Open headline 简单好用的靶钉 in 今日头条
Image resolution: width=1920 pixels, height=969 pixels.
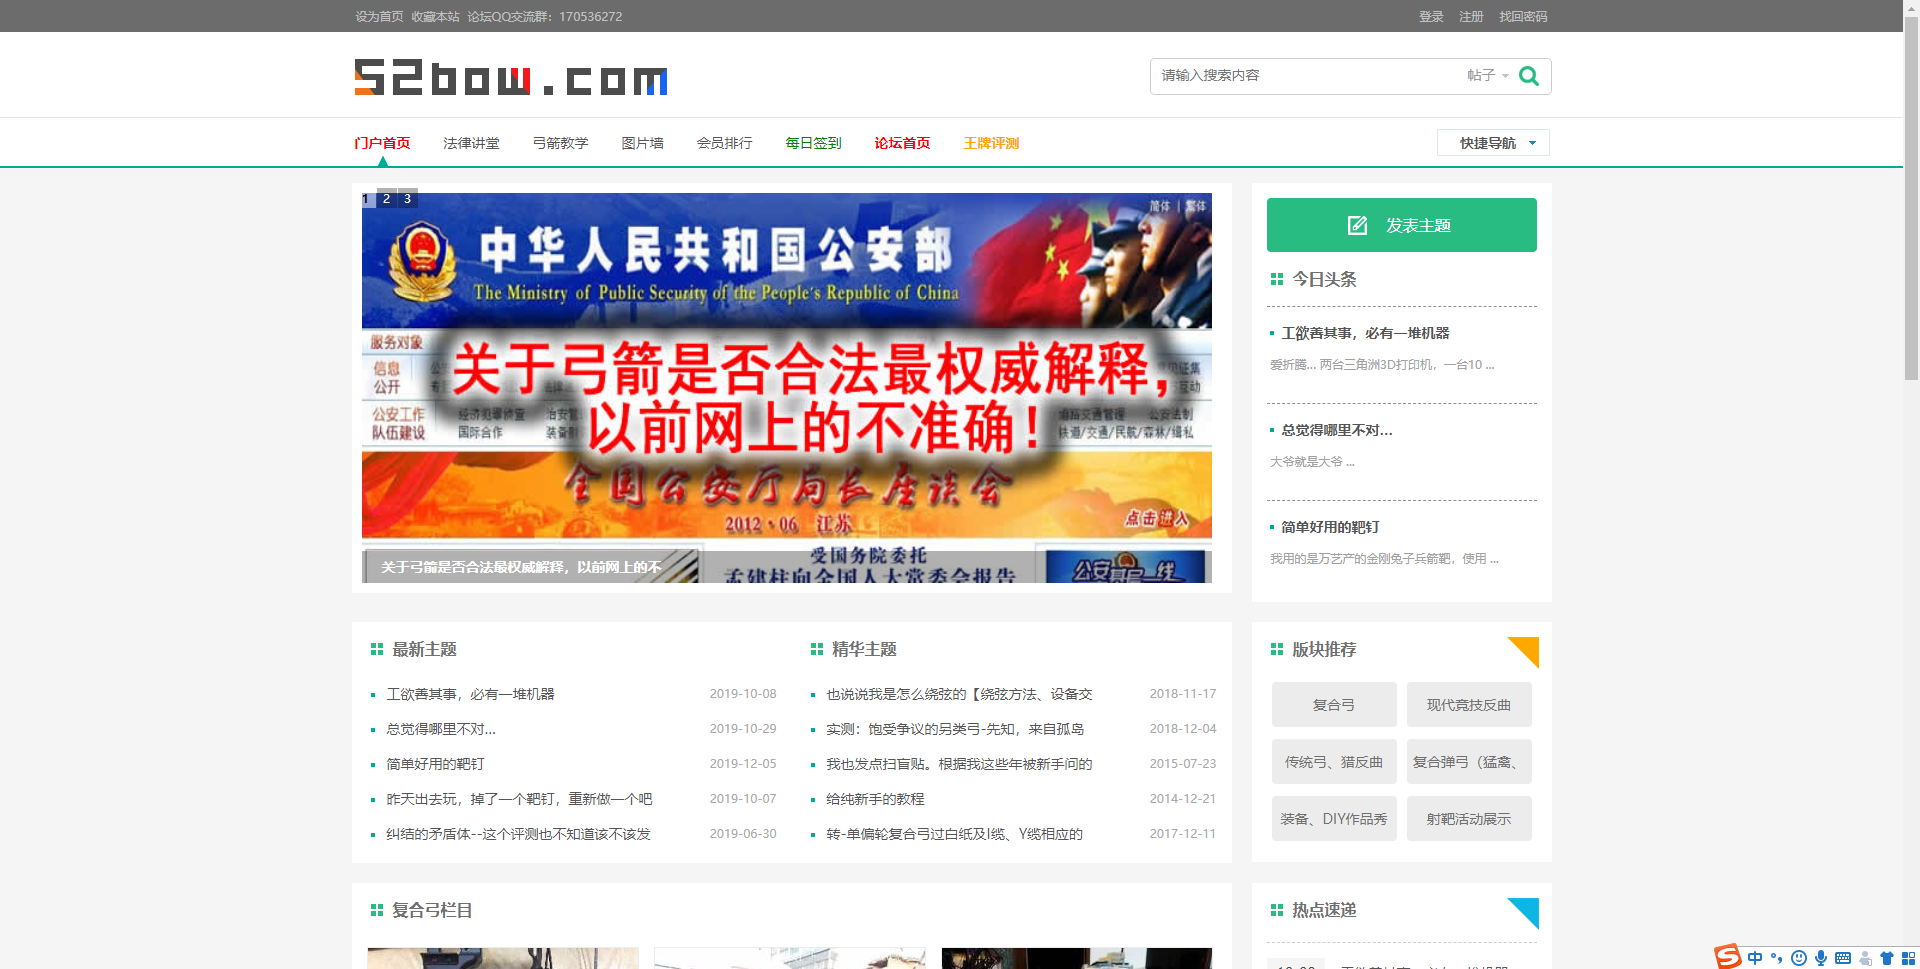(1330, 527)
